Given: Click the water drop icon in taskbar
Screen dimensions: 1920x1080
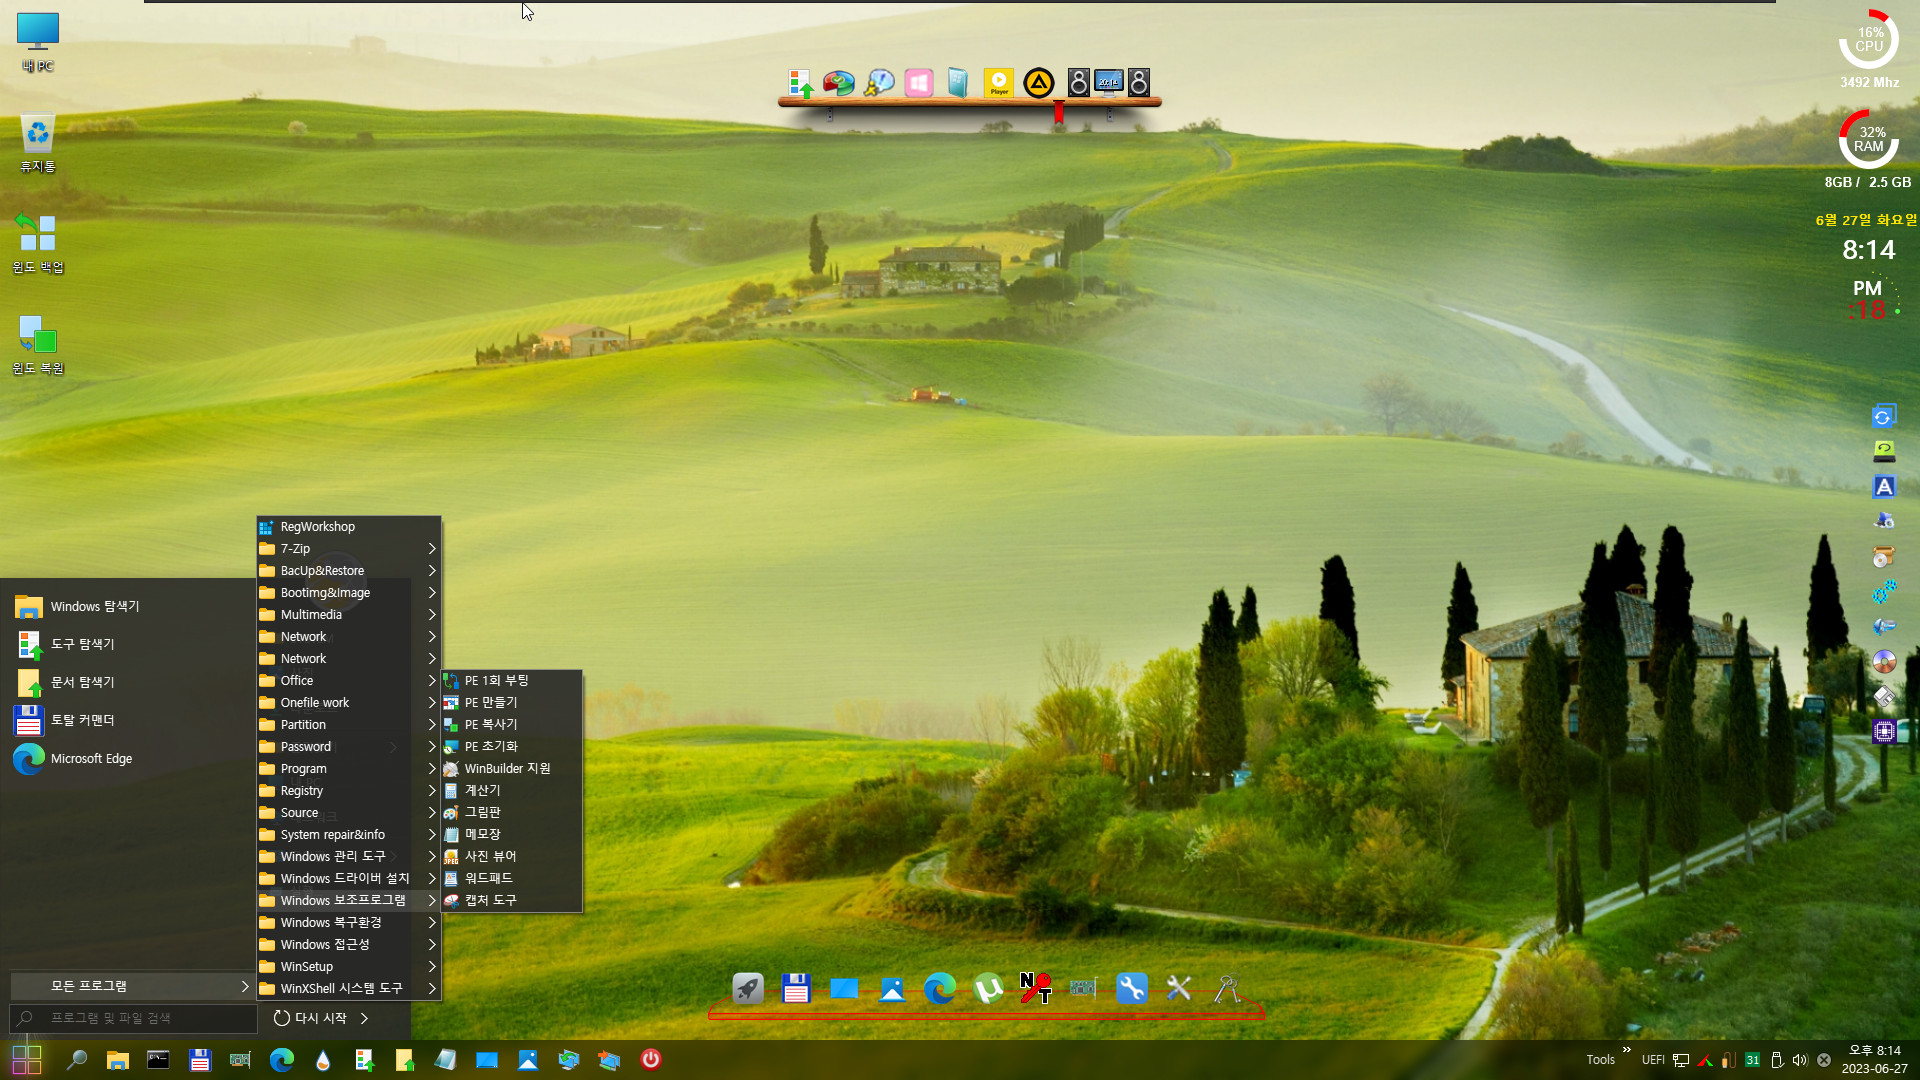Looking at the screenshot, I should (322, 1060).
